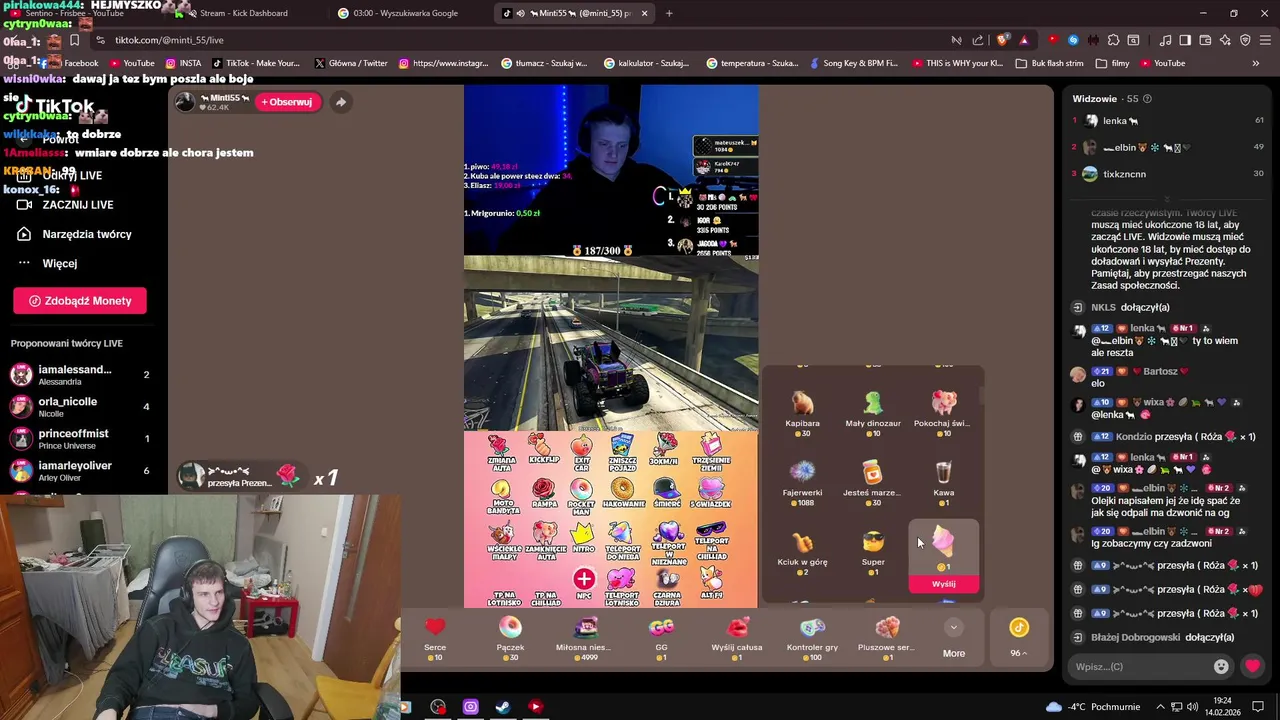This screenshot has height=720, width=1280.
Task: Open viewer tixkzncnn in Widzowie list
Action: 1168,174
